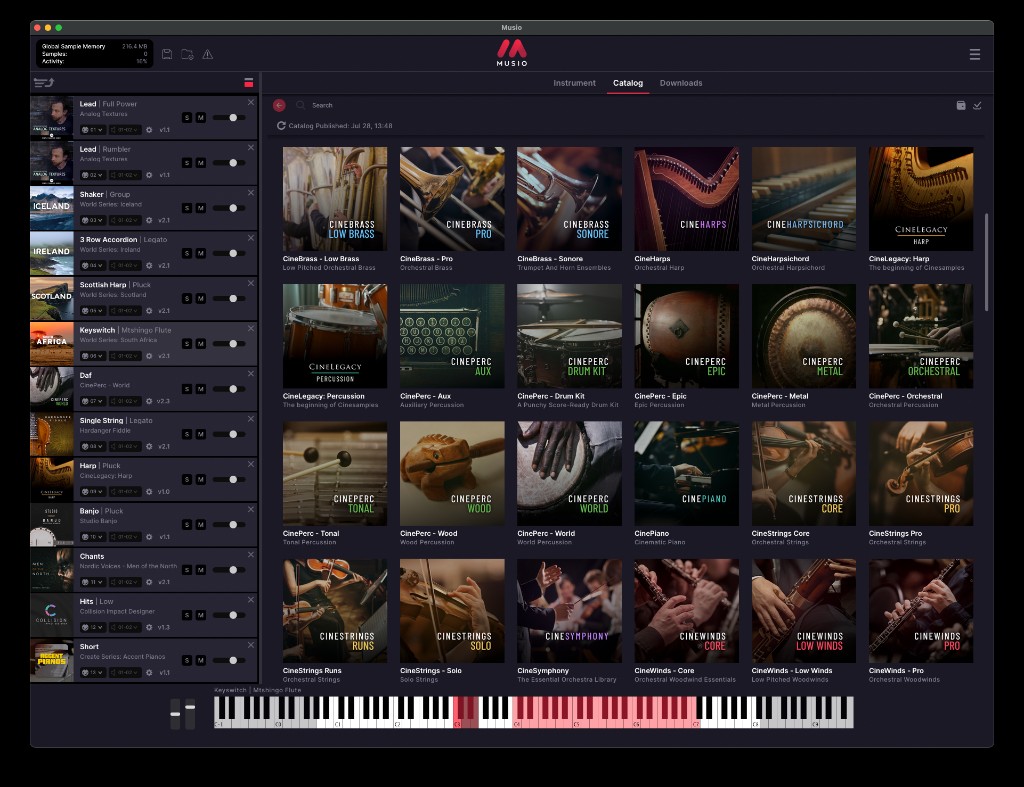Click the warning triangle icon
This screenshot has width=1024, height=787.
(208, 54)
